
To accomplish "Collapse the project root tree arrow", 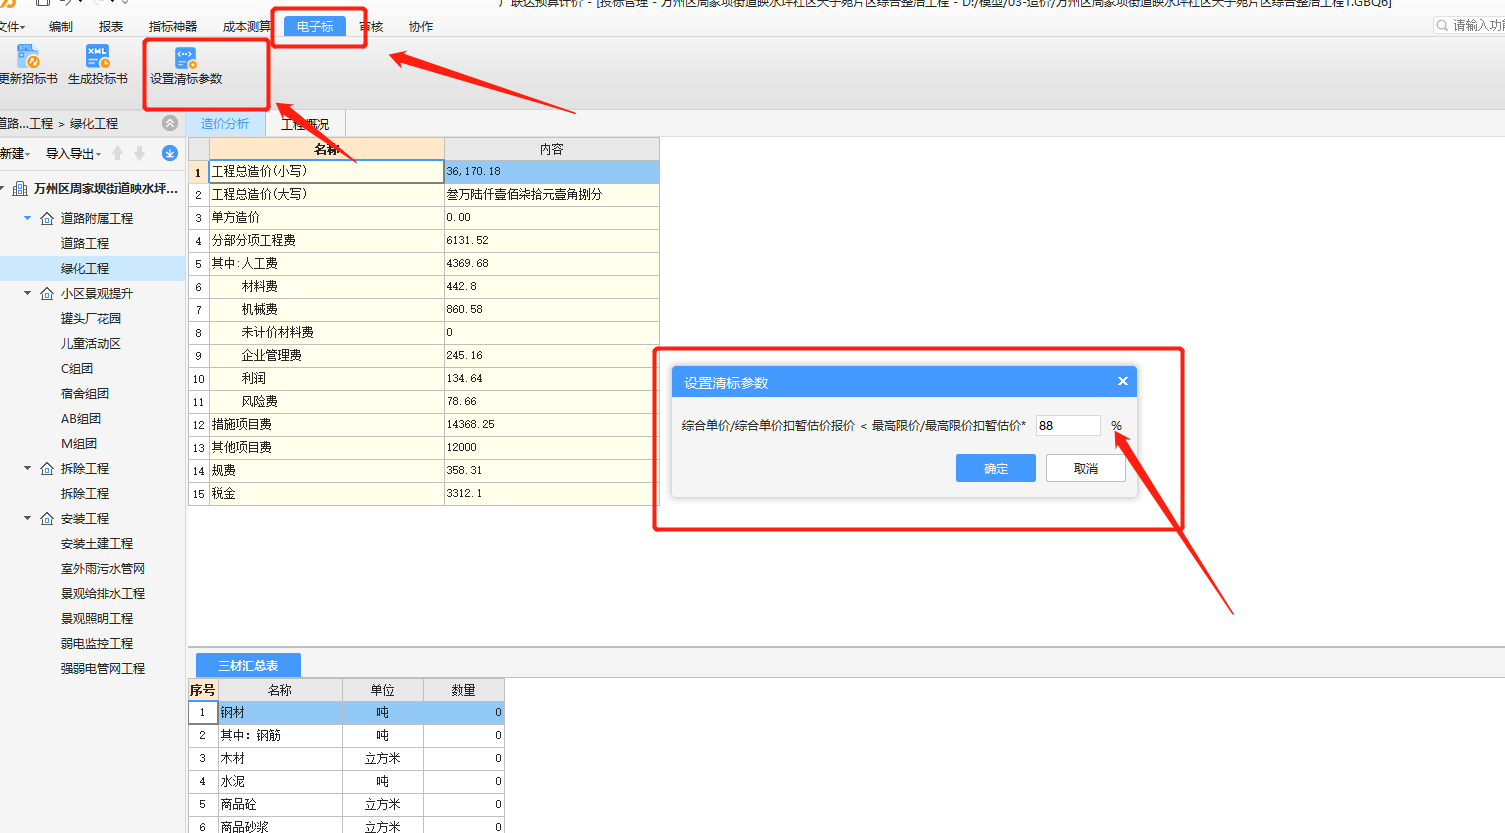I will pyautogui.click(x=4, y=188).
